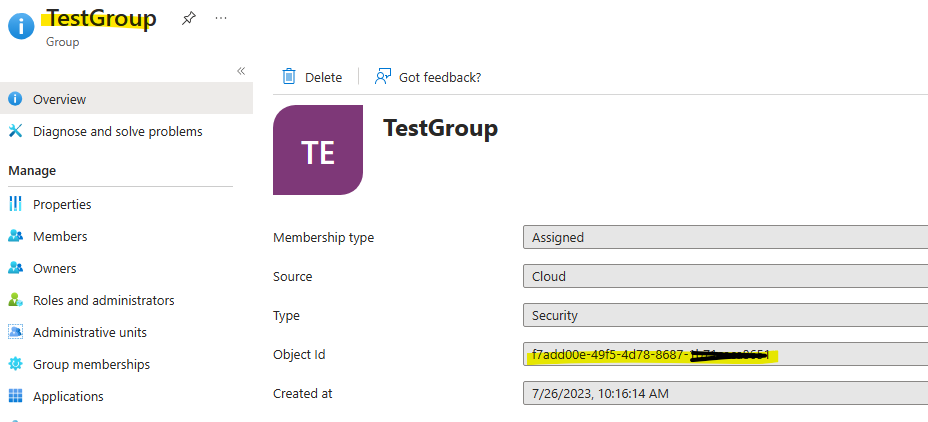
Task: Click the TestGroup heading beside the avatar
Action: (440, 128)
